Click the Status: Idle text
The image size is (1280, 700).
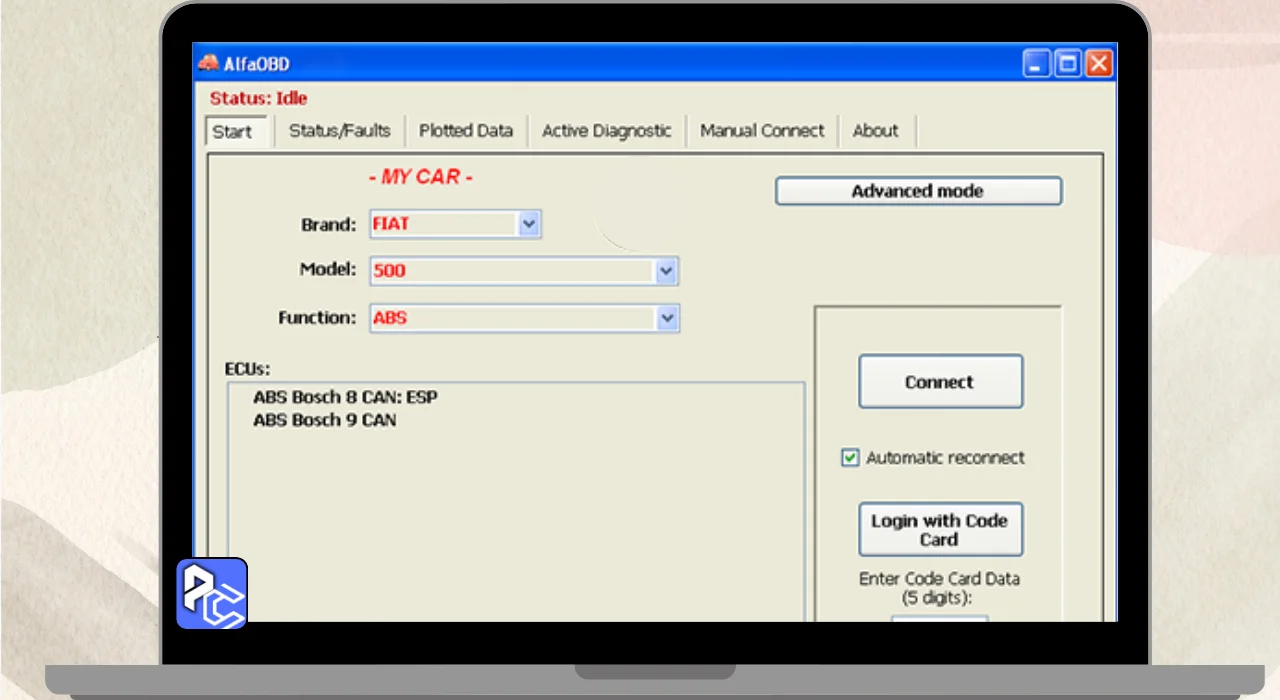[x=258, y=98]
